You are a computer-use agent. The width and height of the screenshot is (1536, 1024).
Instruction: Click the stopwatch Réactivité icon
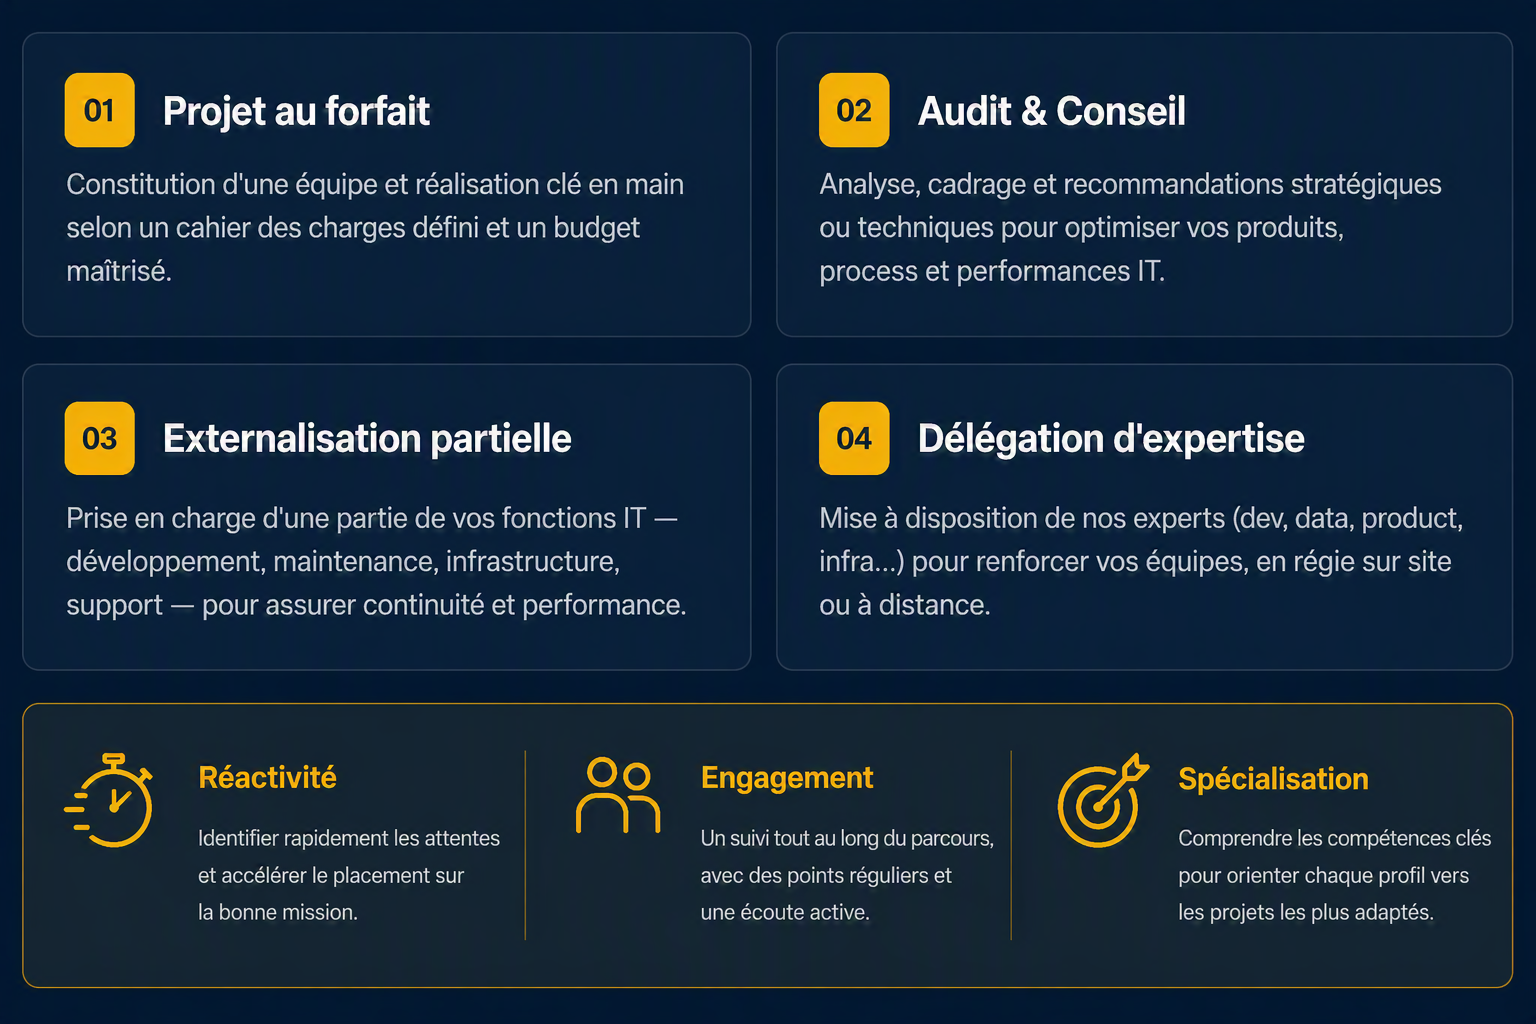(x=109, y=801)
